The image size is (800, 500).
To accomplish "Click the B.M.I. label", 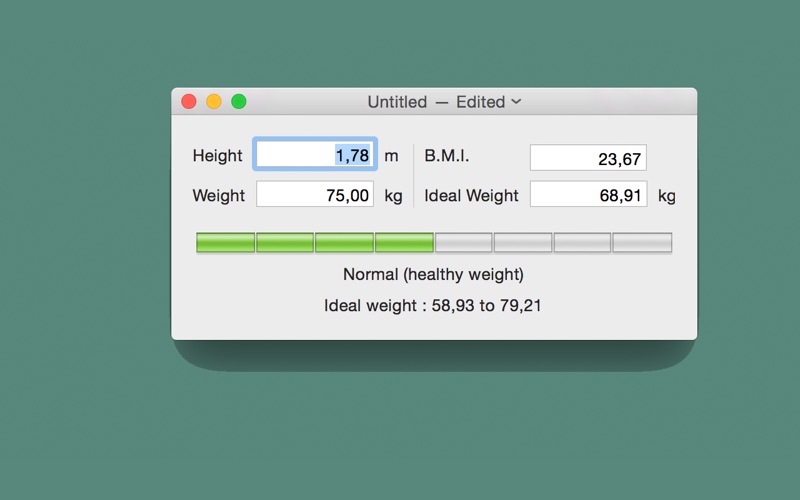I will 446,156.
